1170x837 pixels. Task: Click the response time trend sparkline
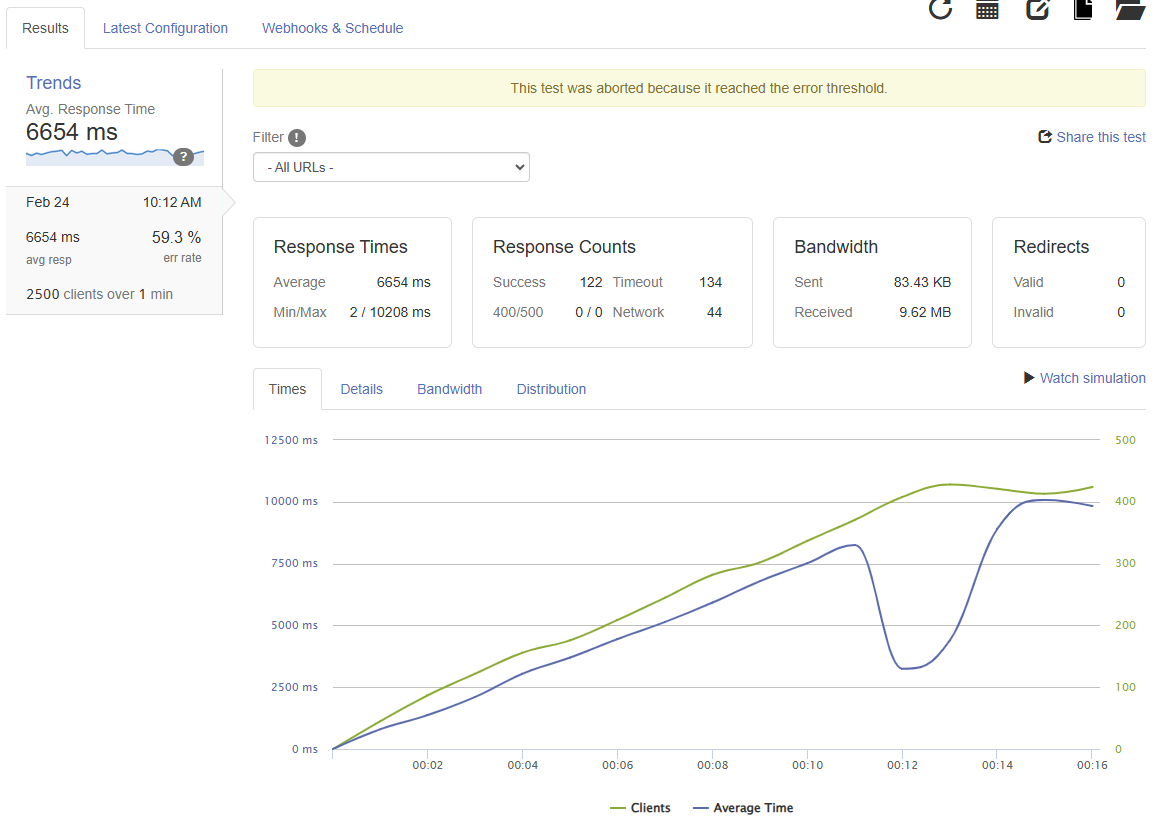100,154
